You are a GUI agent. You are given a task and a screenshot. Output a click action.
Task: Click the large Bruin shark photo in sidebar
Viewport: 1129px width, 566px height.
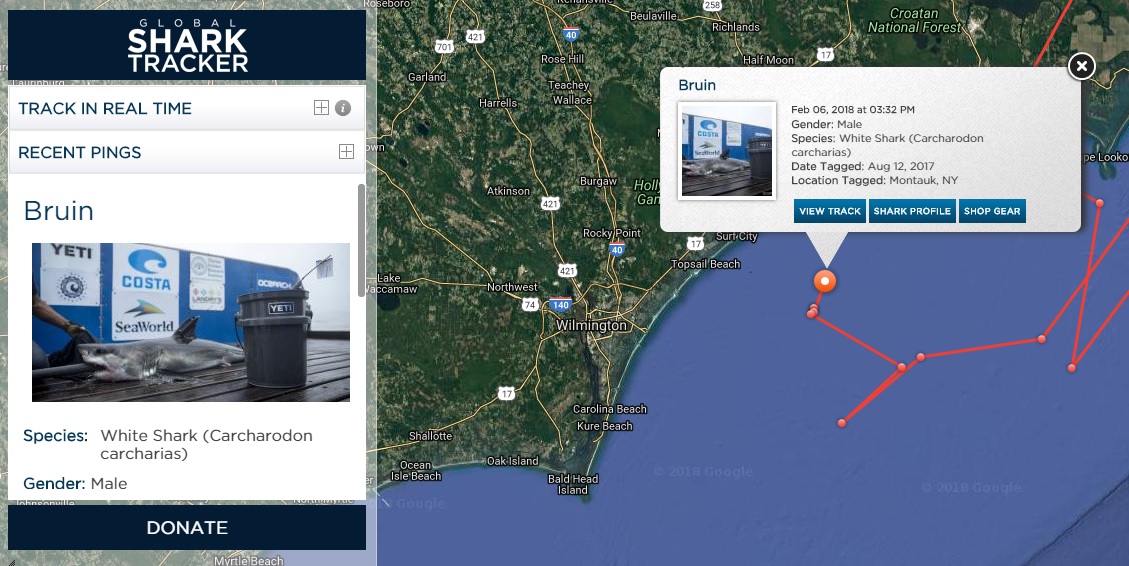point(191,322)
